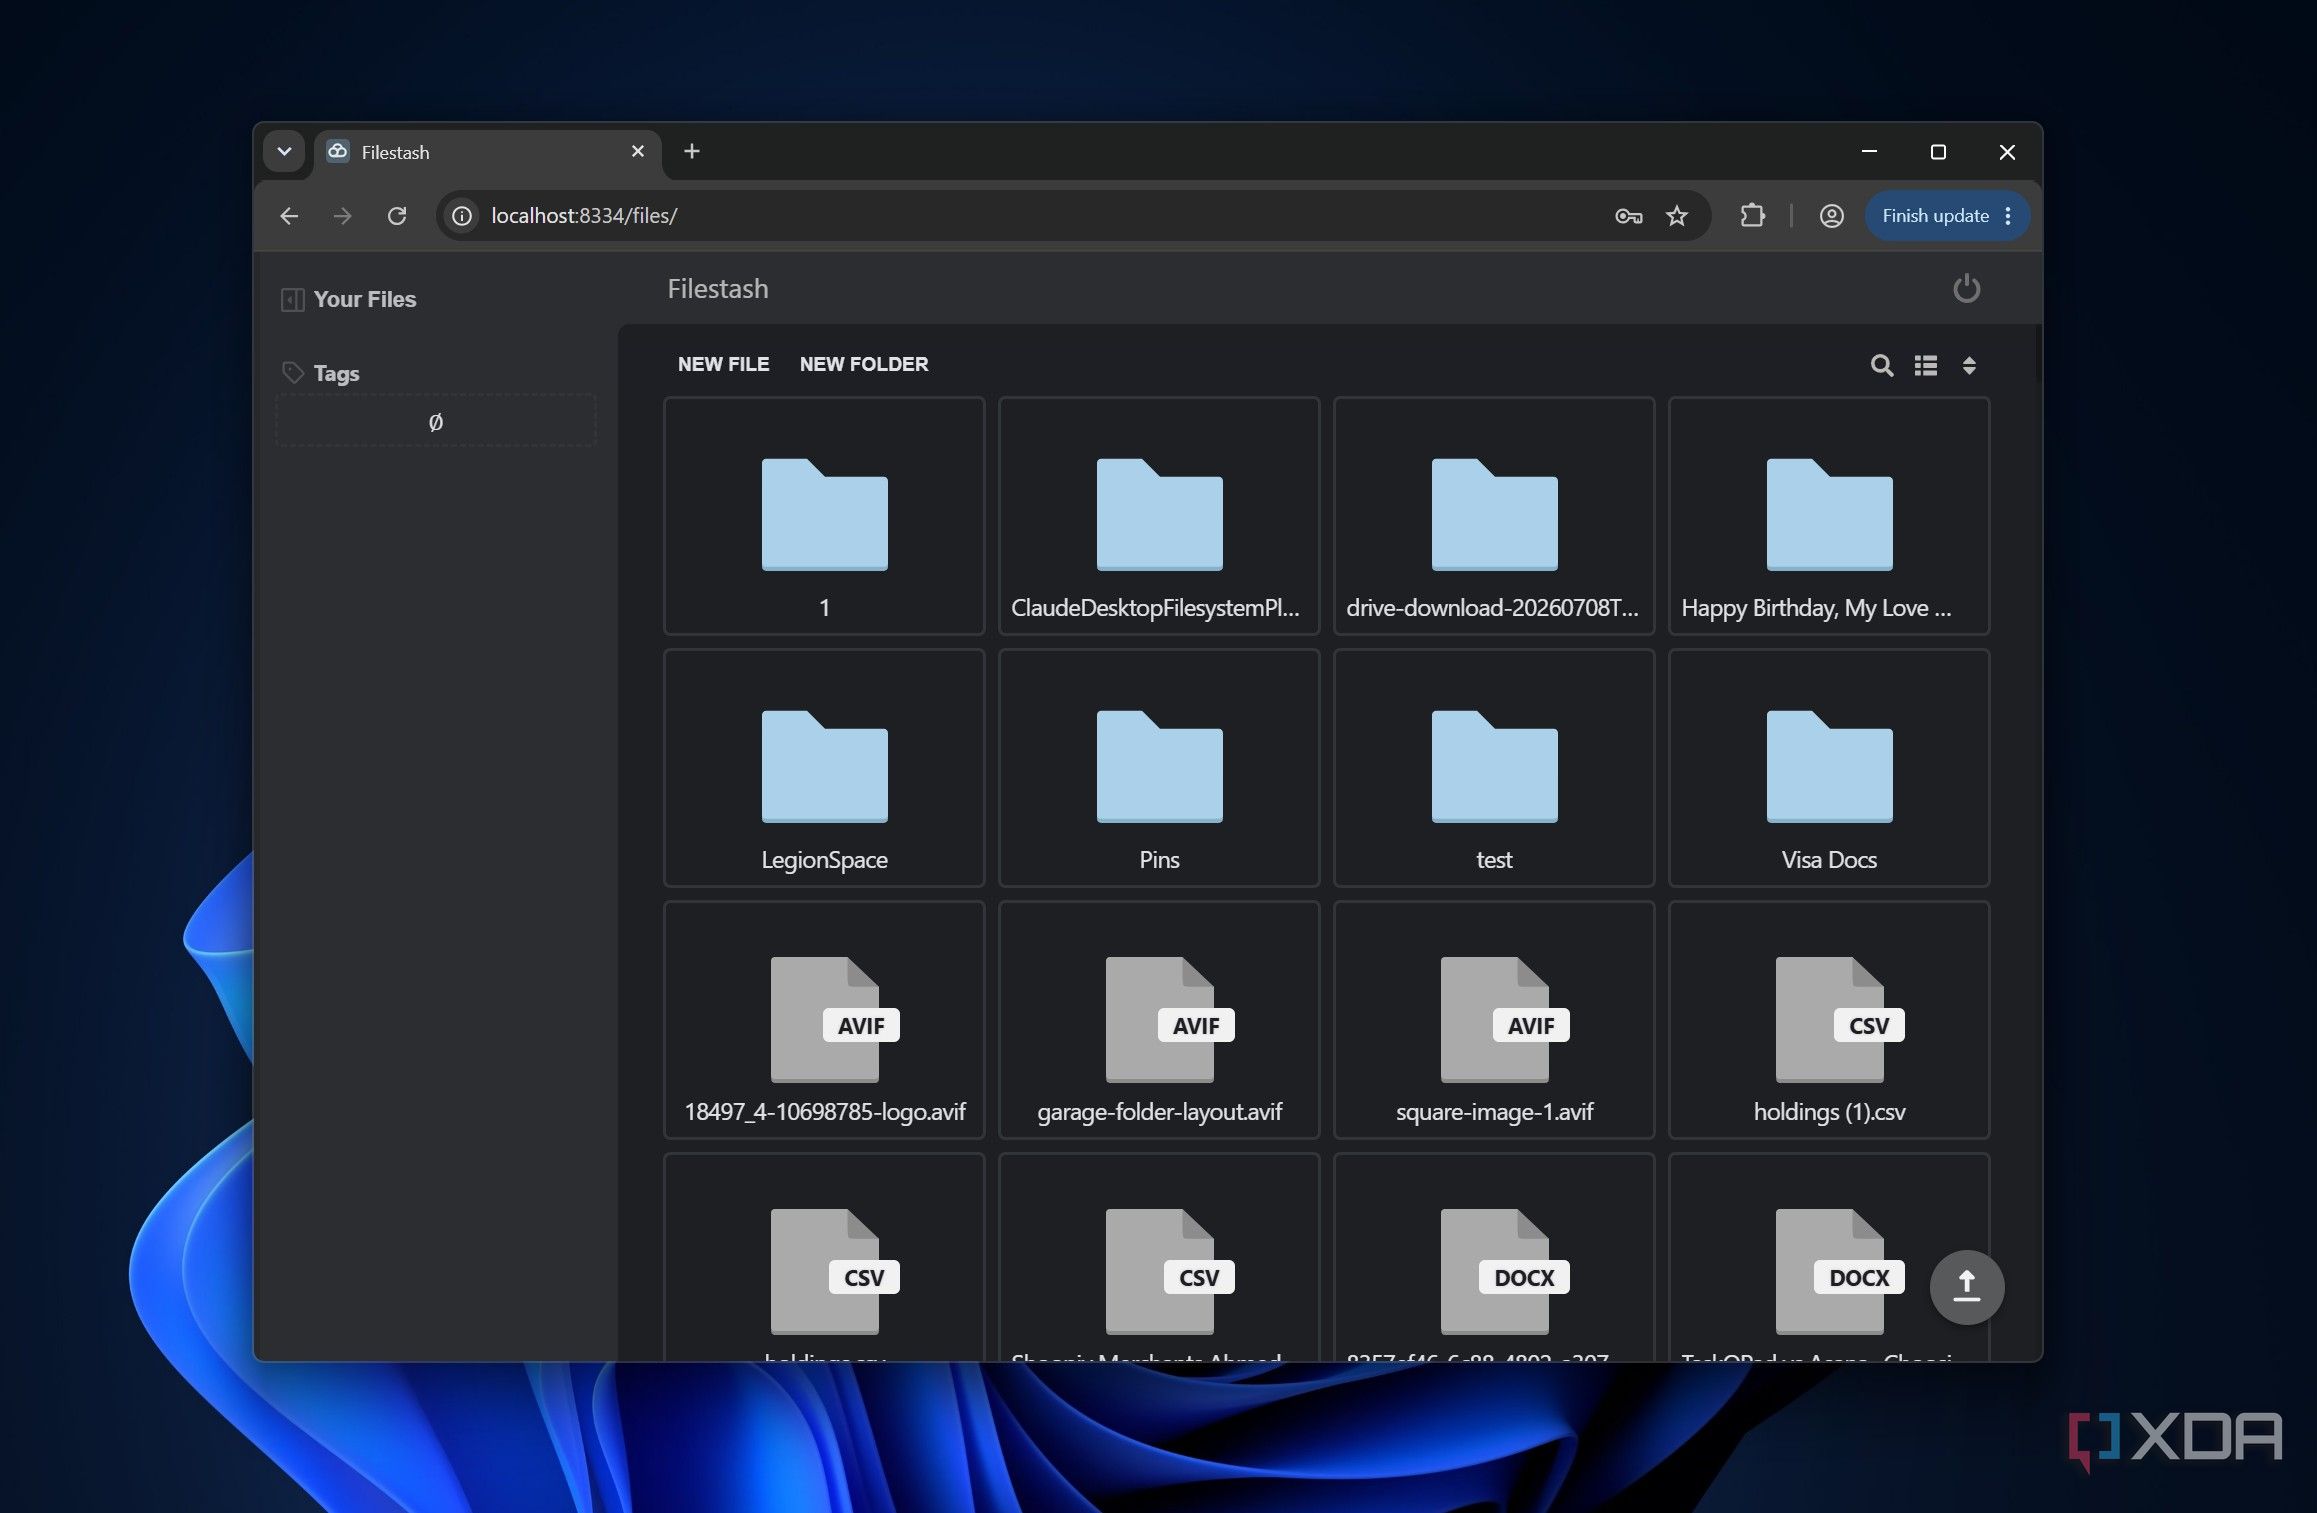The image size is (2317, 1513).
Task: Maximize the browser window
Action: pos(1938,152)
